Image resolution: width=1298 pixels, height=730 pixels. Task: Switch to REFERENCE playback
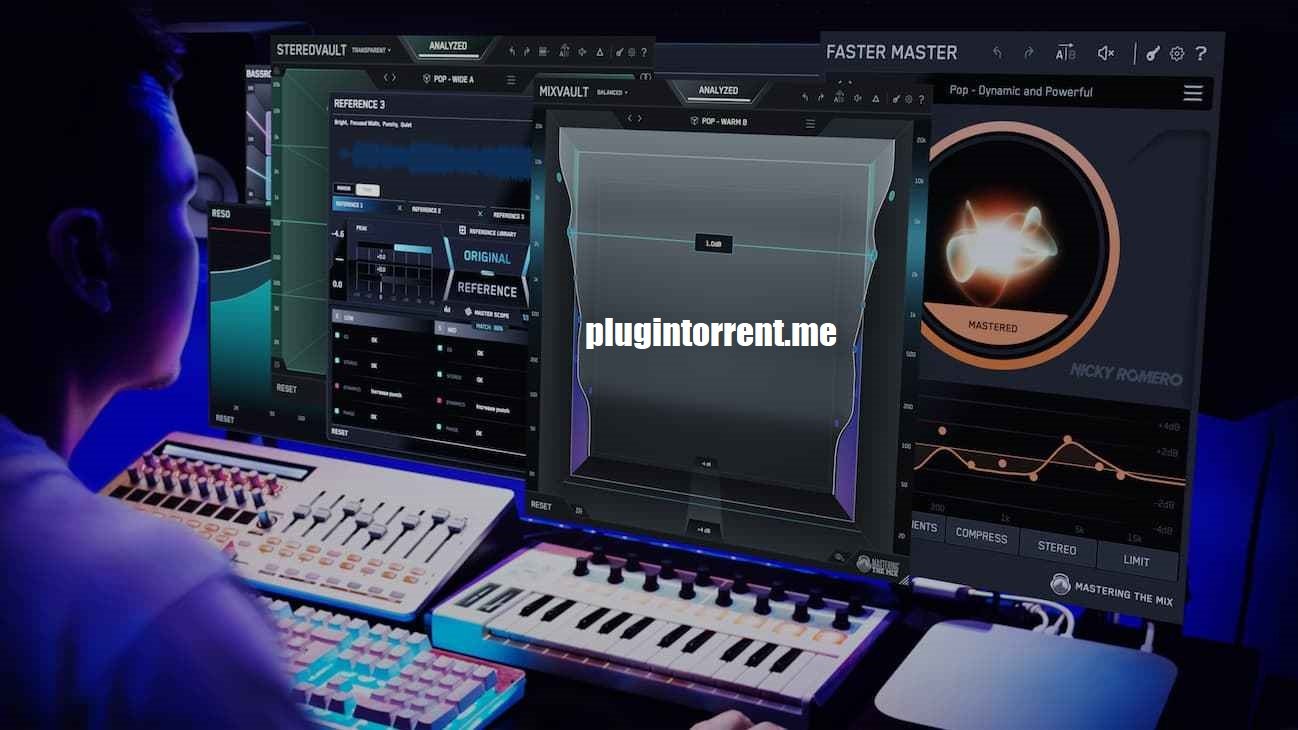click(487, 290)
